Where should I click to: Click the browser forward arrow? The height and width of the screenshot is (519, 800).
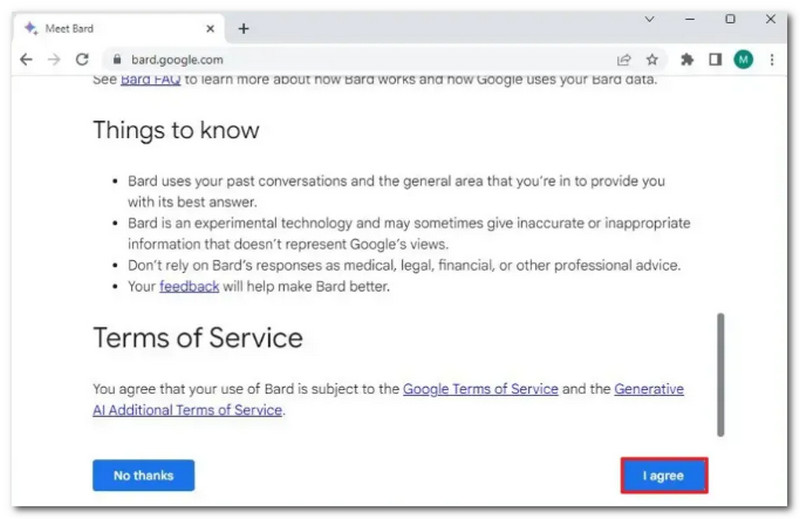pyautogui.click(x=54, y=60)
